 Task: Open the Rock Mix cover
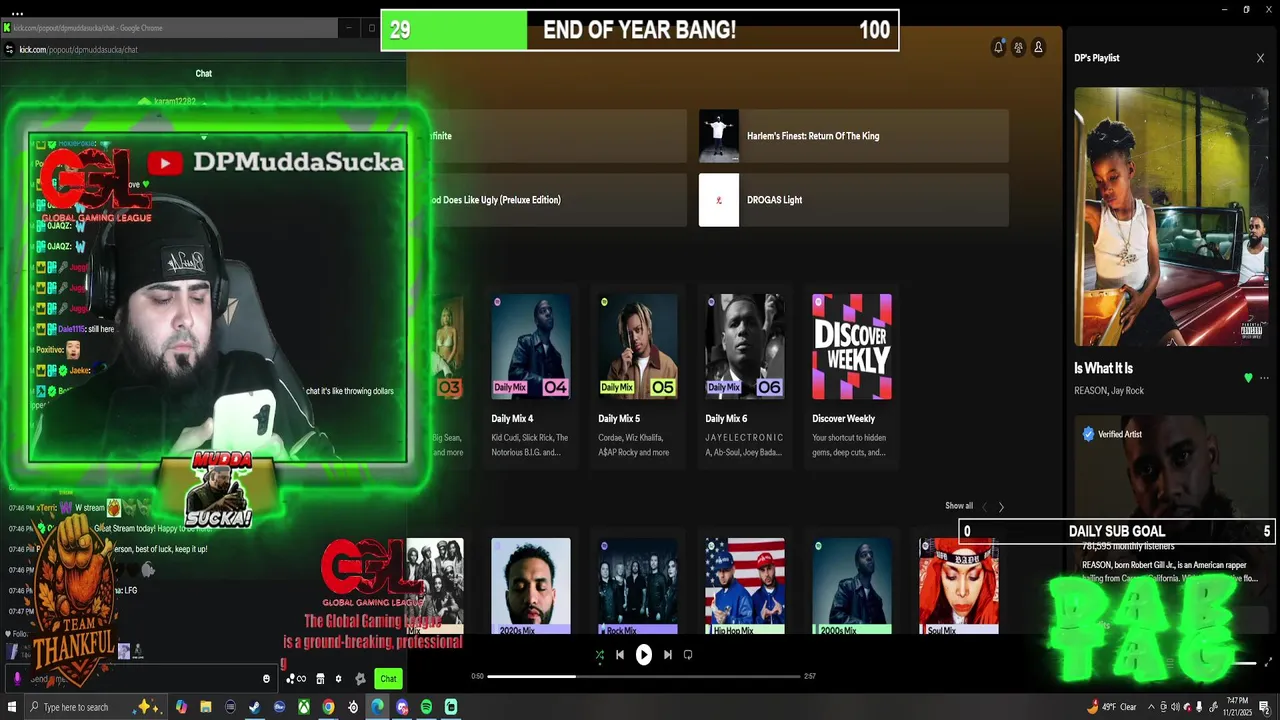pyautogui.click(x=638, y=586)
